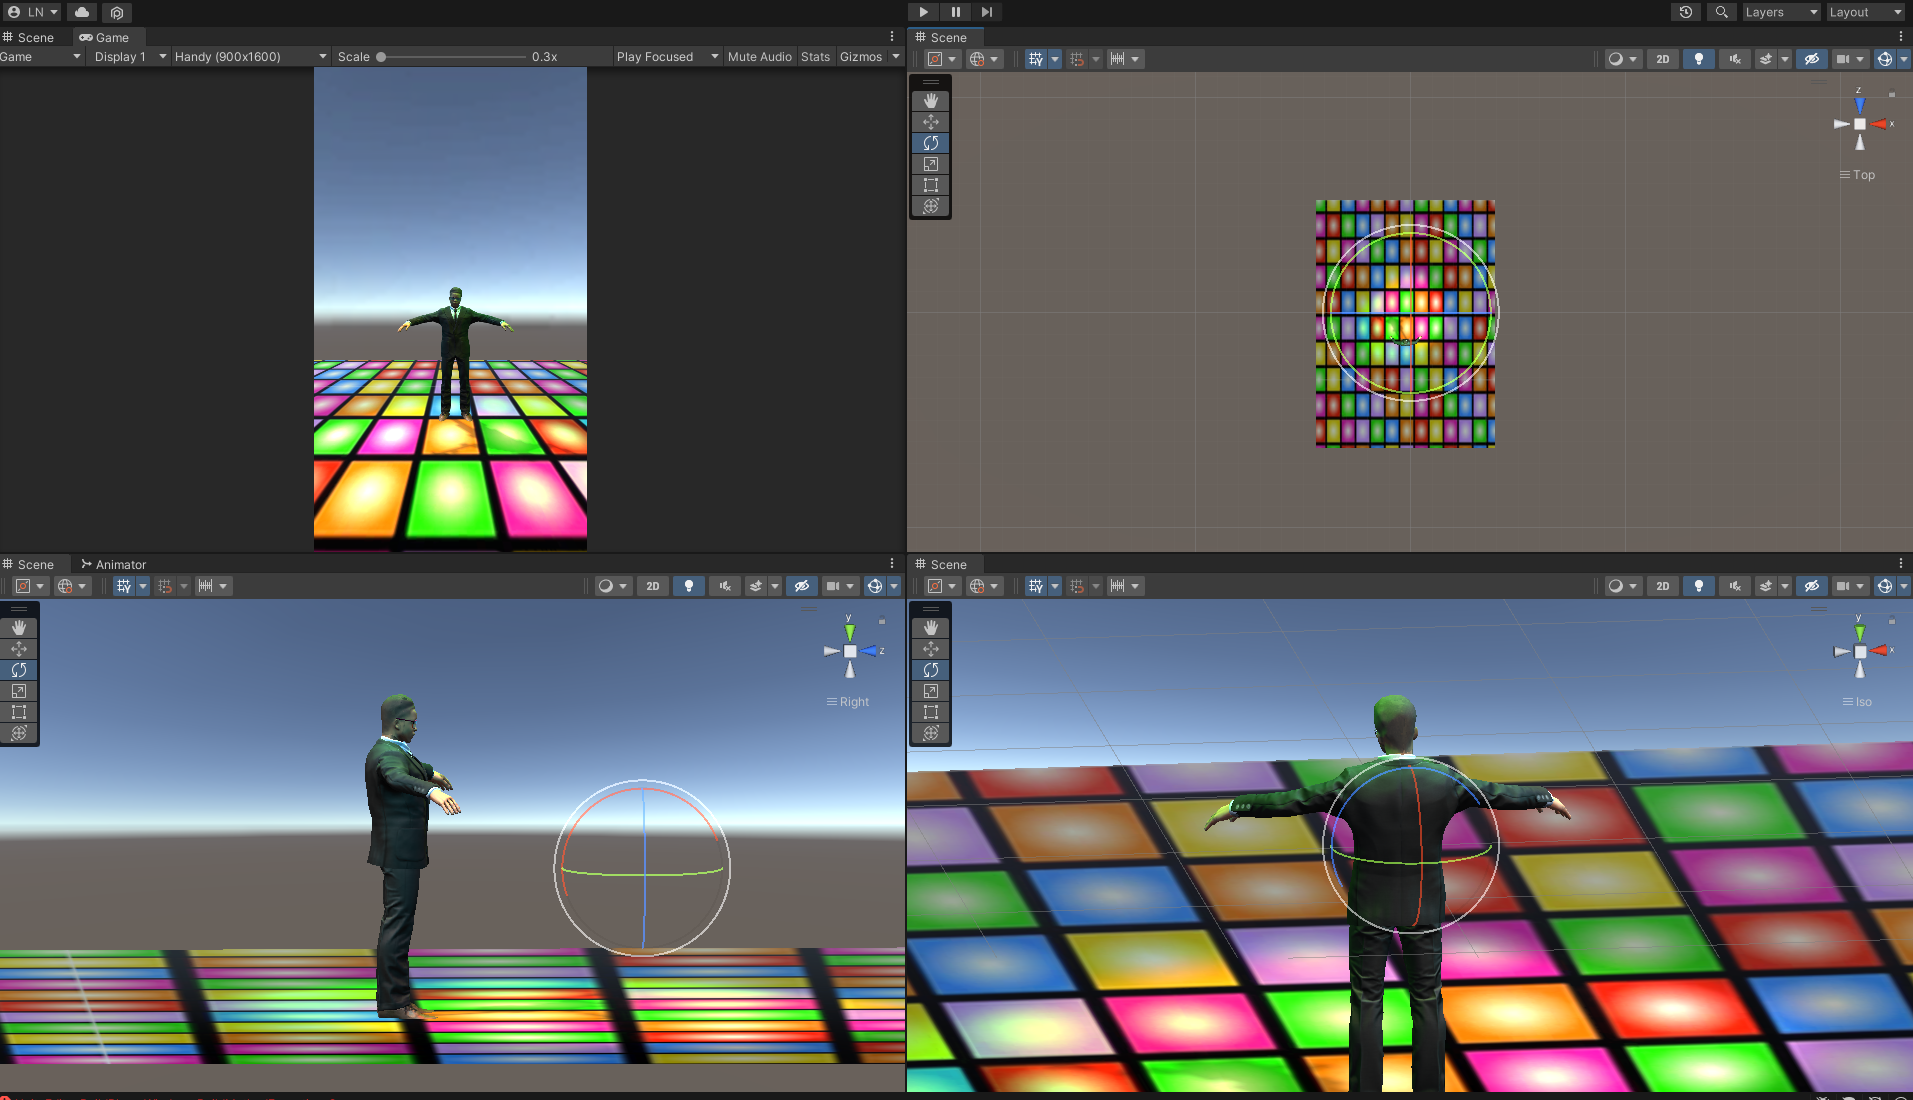Image resolution: width=1913 pixels, height=1100 pixels.
Task: Expand the Handy (900x1600) resolution dropdown
Action: [250, 57]
